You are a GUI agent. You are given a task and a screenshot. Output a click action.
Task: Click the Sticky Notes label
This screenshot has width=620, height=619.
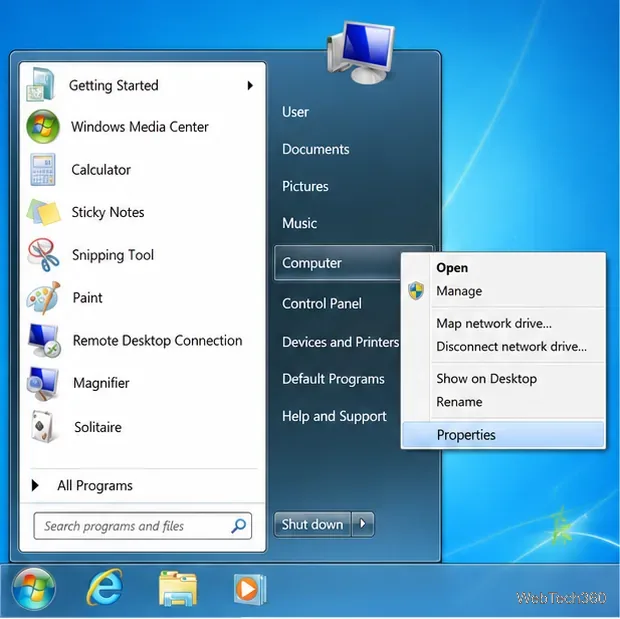coord(108,212)
